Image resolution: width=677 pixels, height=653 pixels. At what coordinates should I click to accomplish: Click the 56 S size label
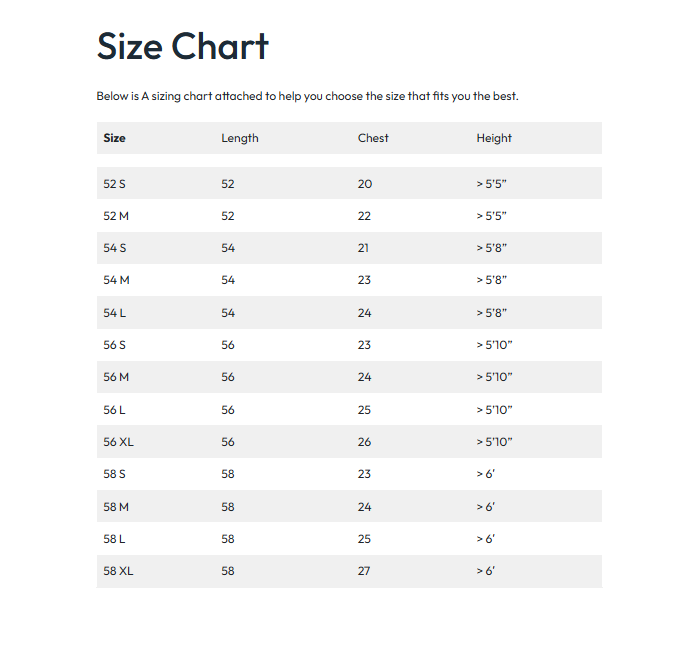pos(115,345)
